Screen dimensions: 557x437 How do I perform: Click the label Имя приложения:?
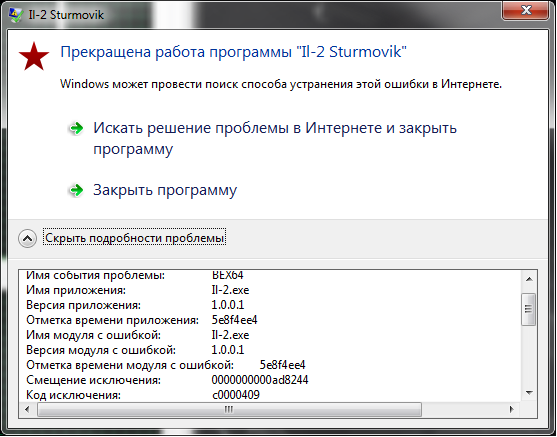(x=76, y=290)
